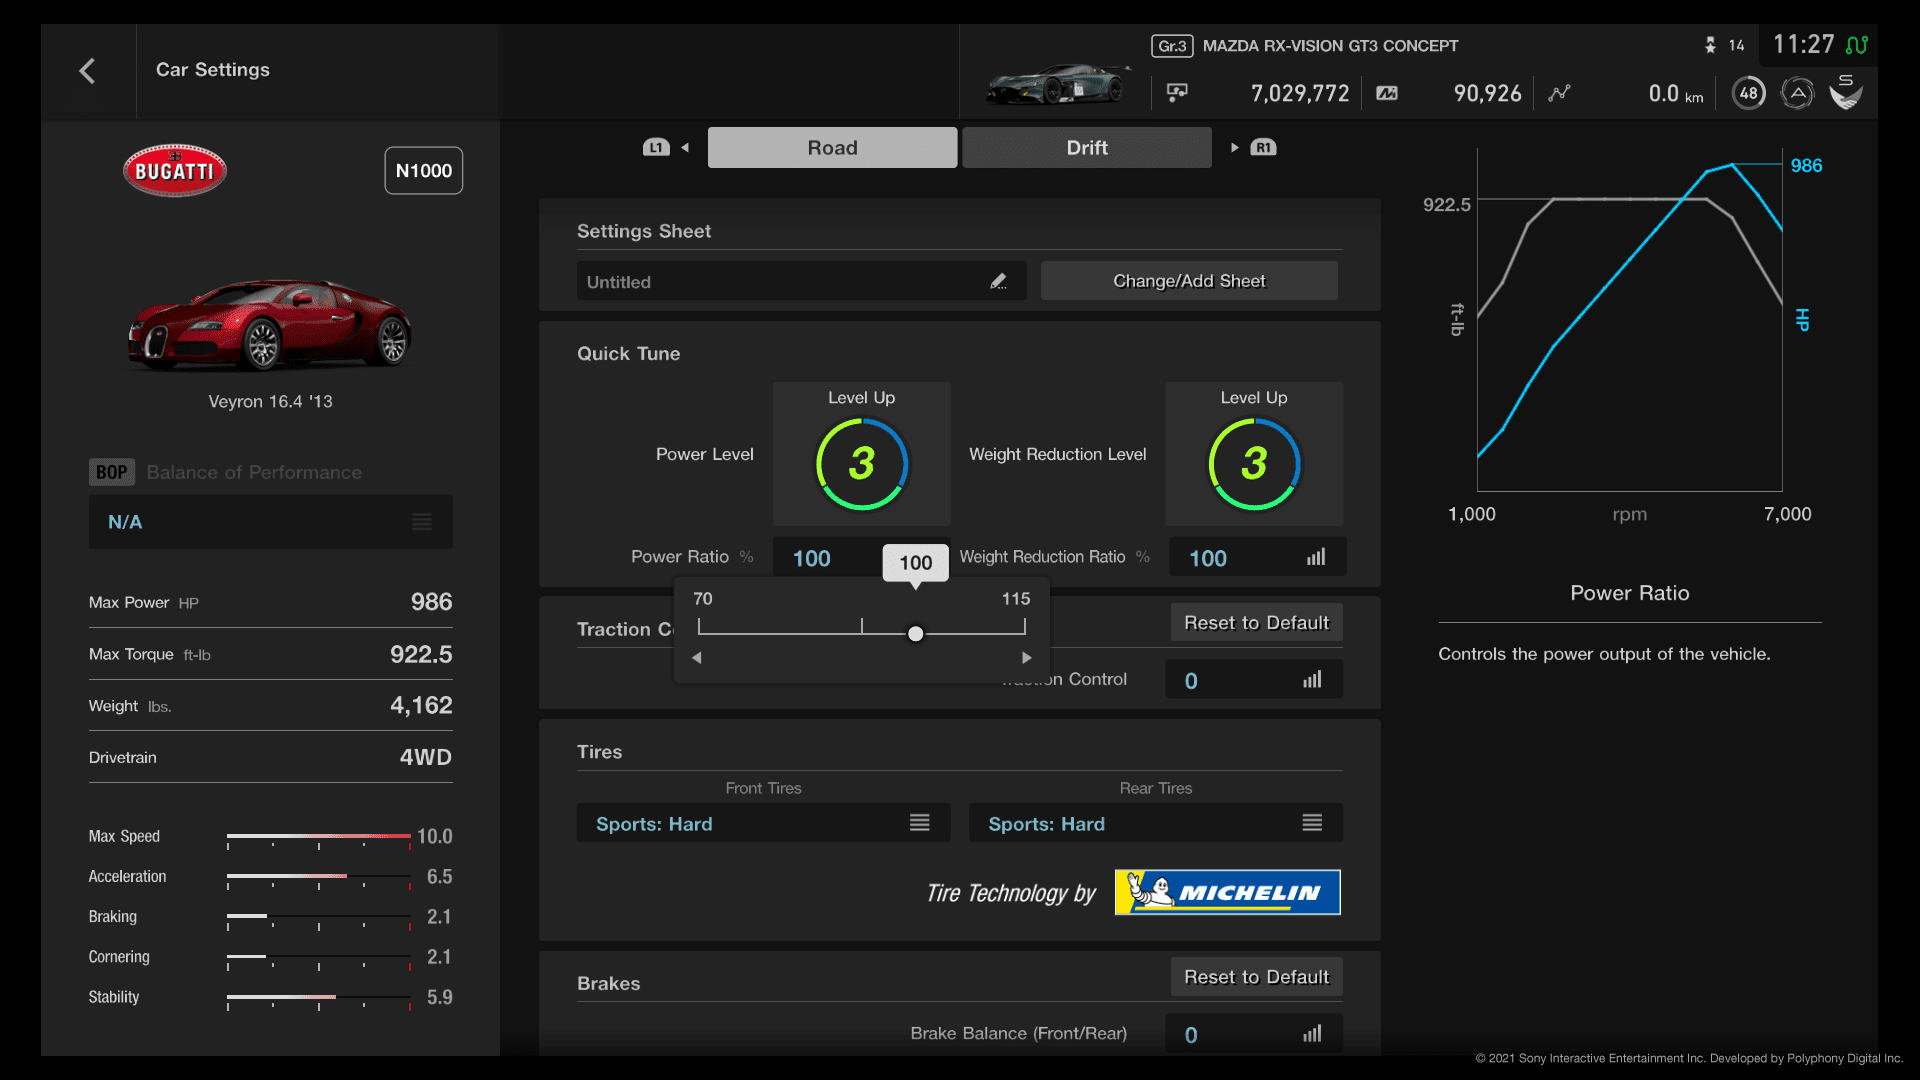Click the Weight 4,162 value
Image resolution: width=1920 pixels, height=1080 pixels.
coord(421,705)
